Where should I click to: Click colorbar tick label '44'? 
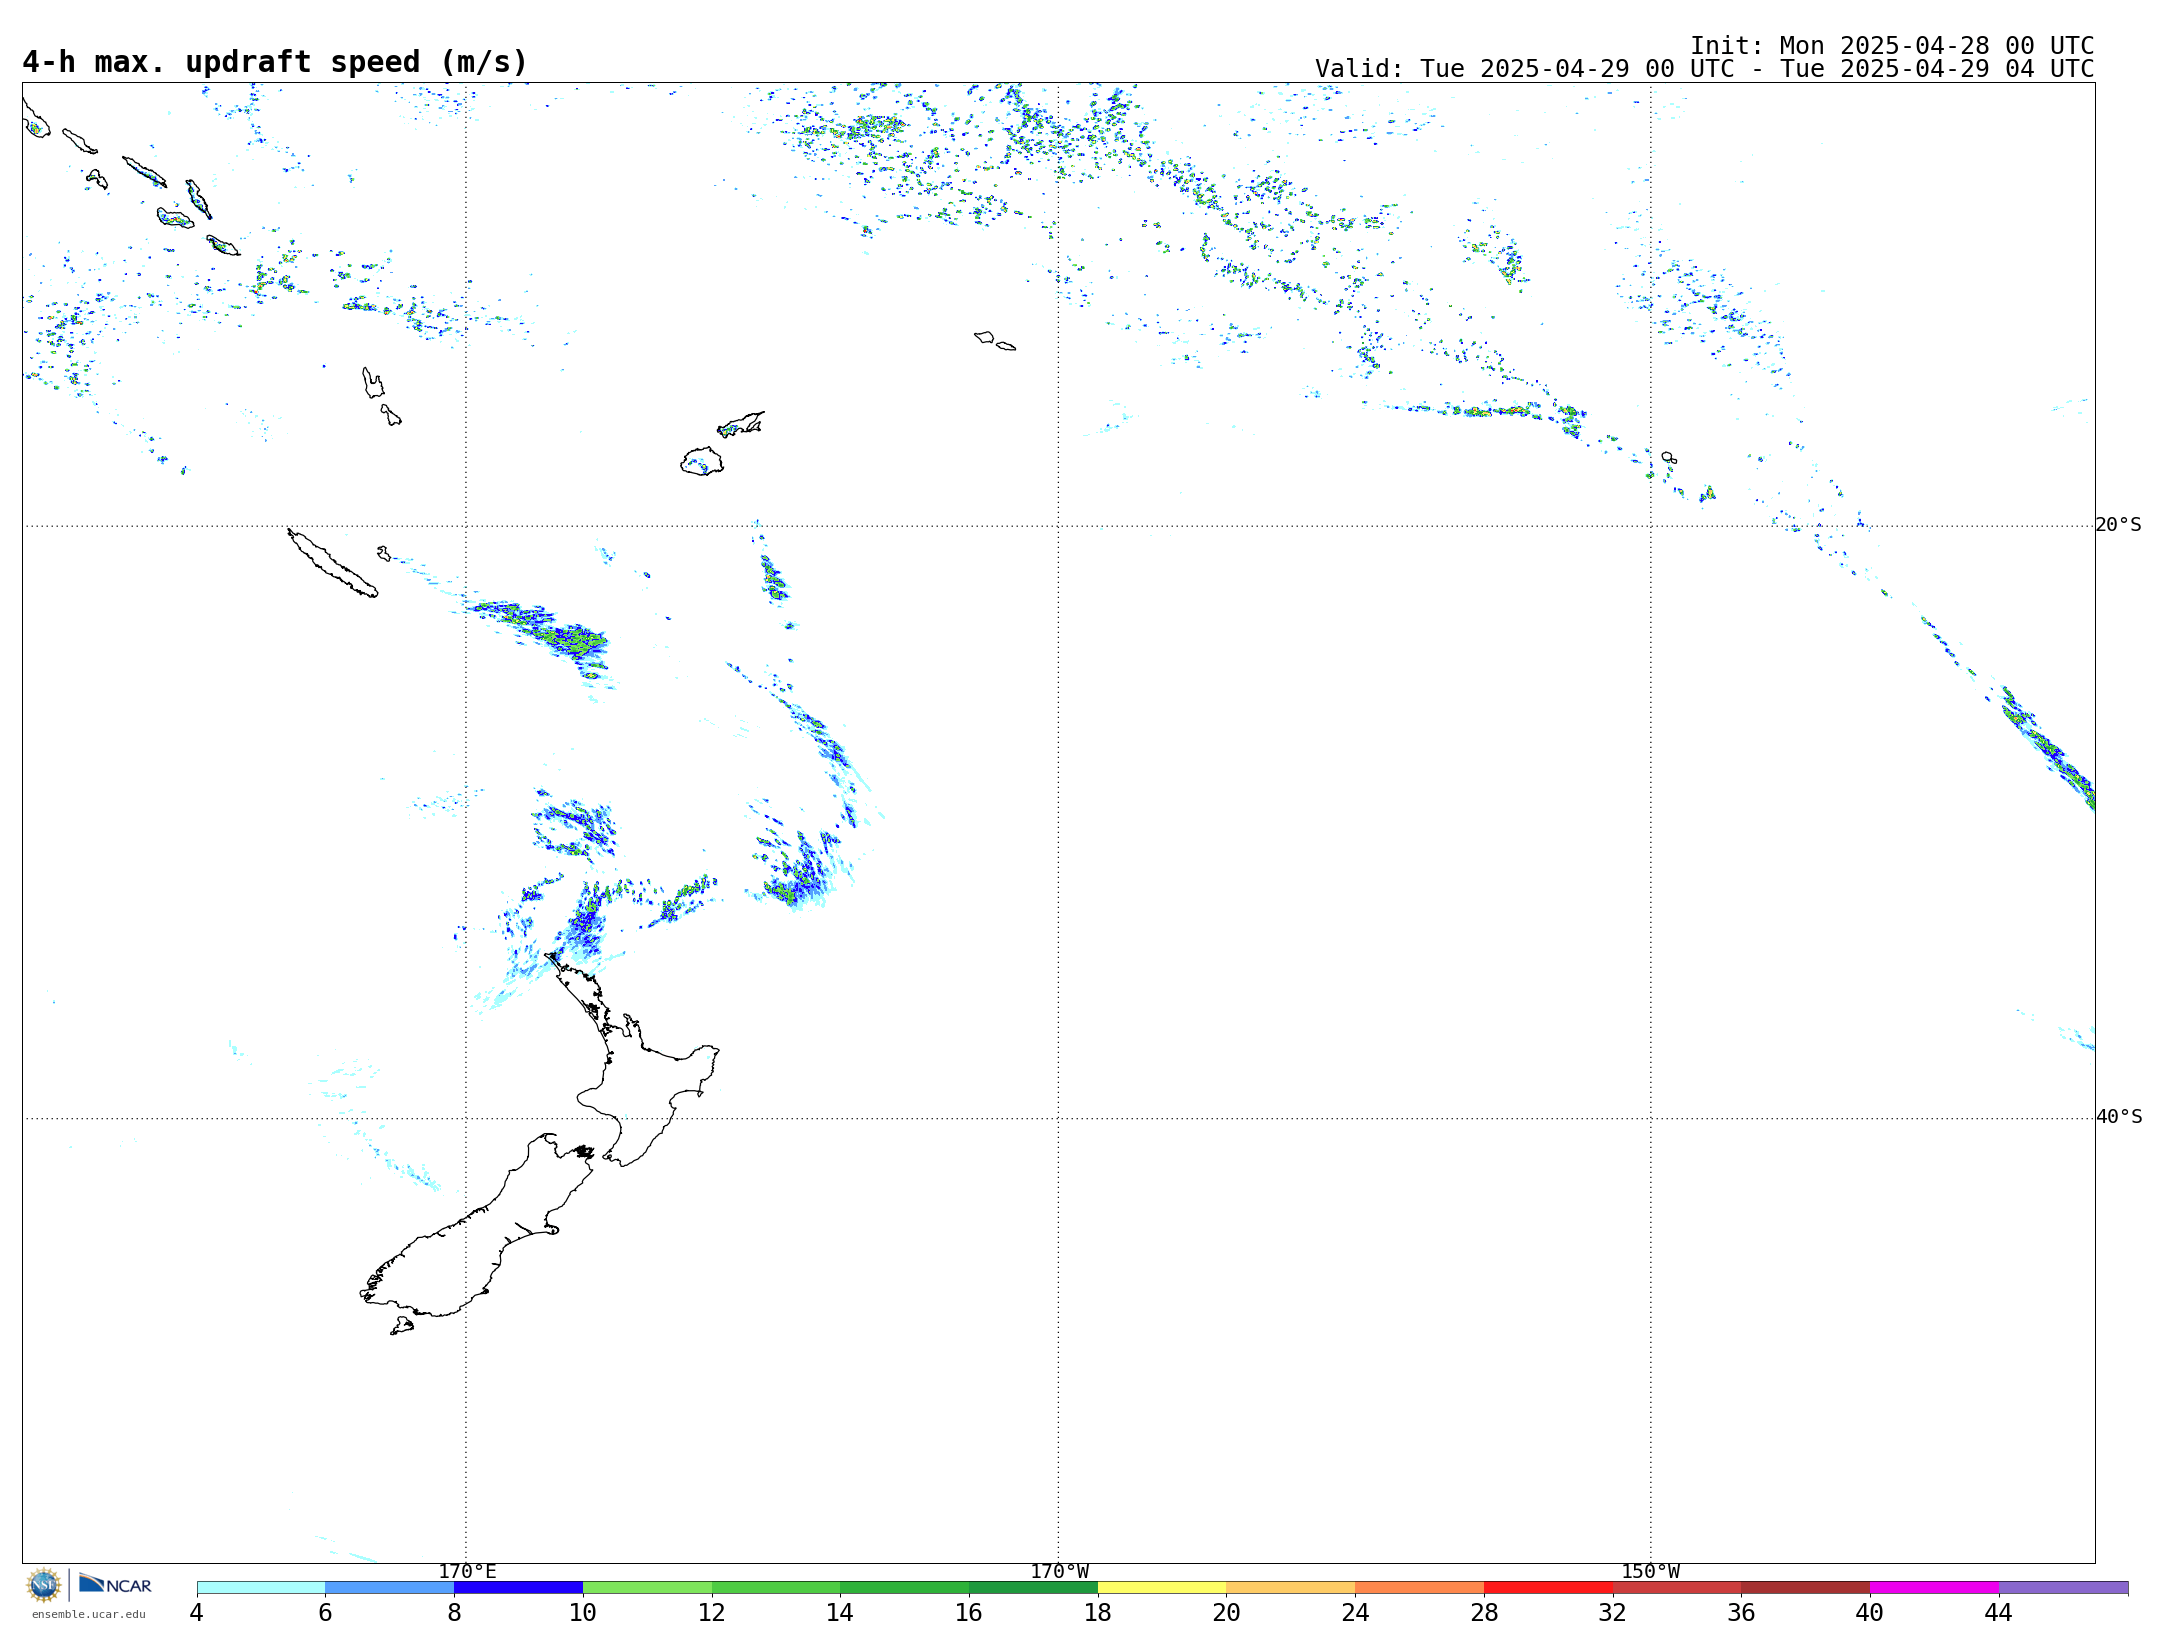coord(1998,1613)
